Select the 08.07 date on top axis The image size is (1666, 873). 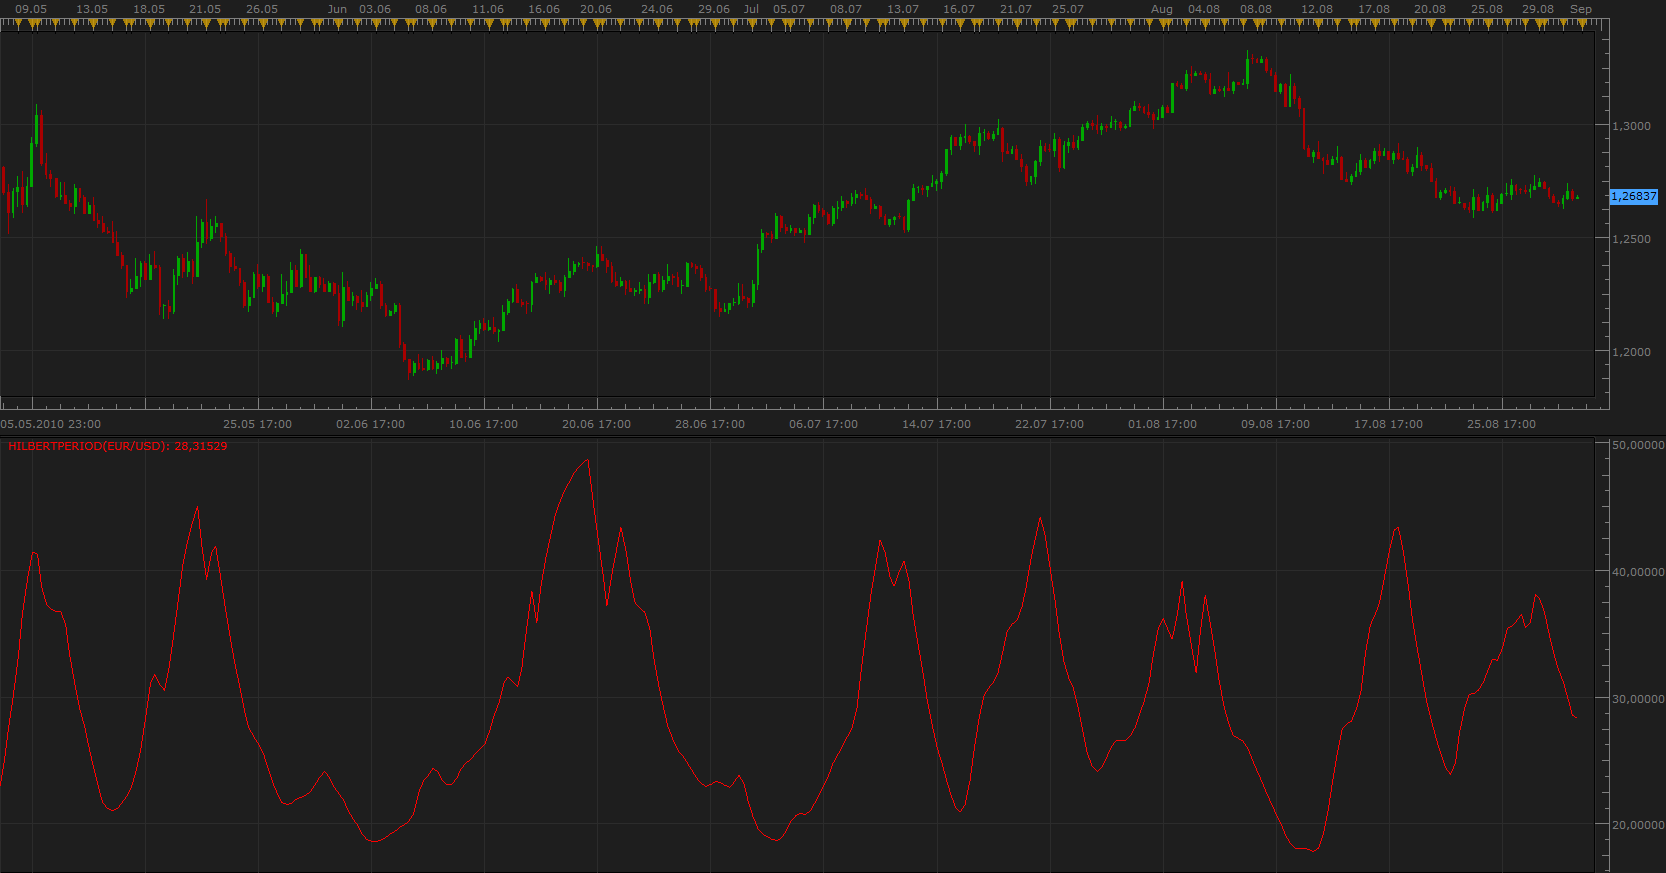[x=846, y=9]
